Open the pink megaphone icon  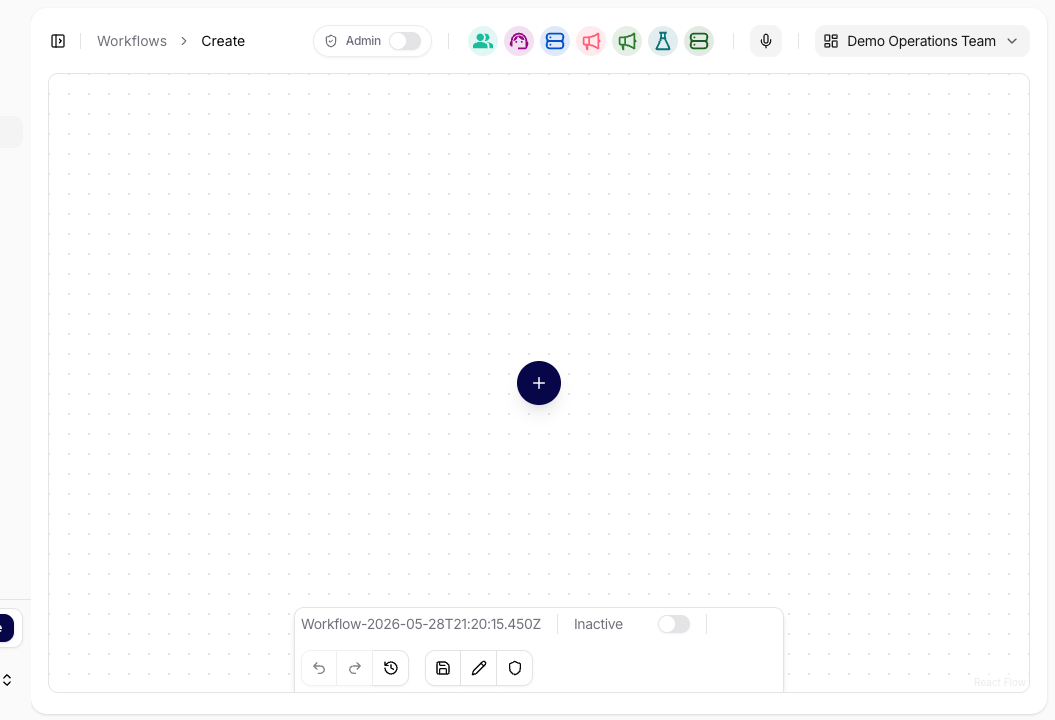[591, 41]
